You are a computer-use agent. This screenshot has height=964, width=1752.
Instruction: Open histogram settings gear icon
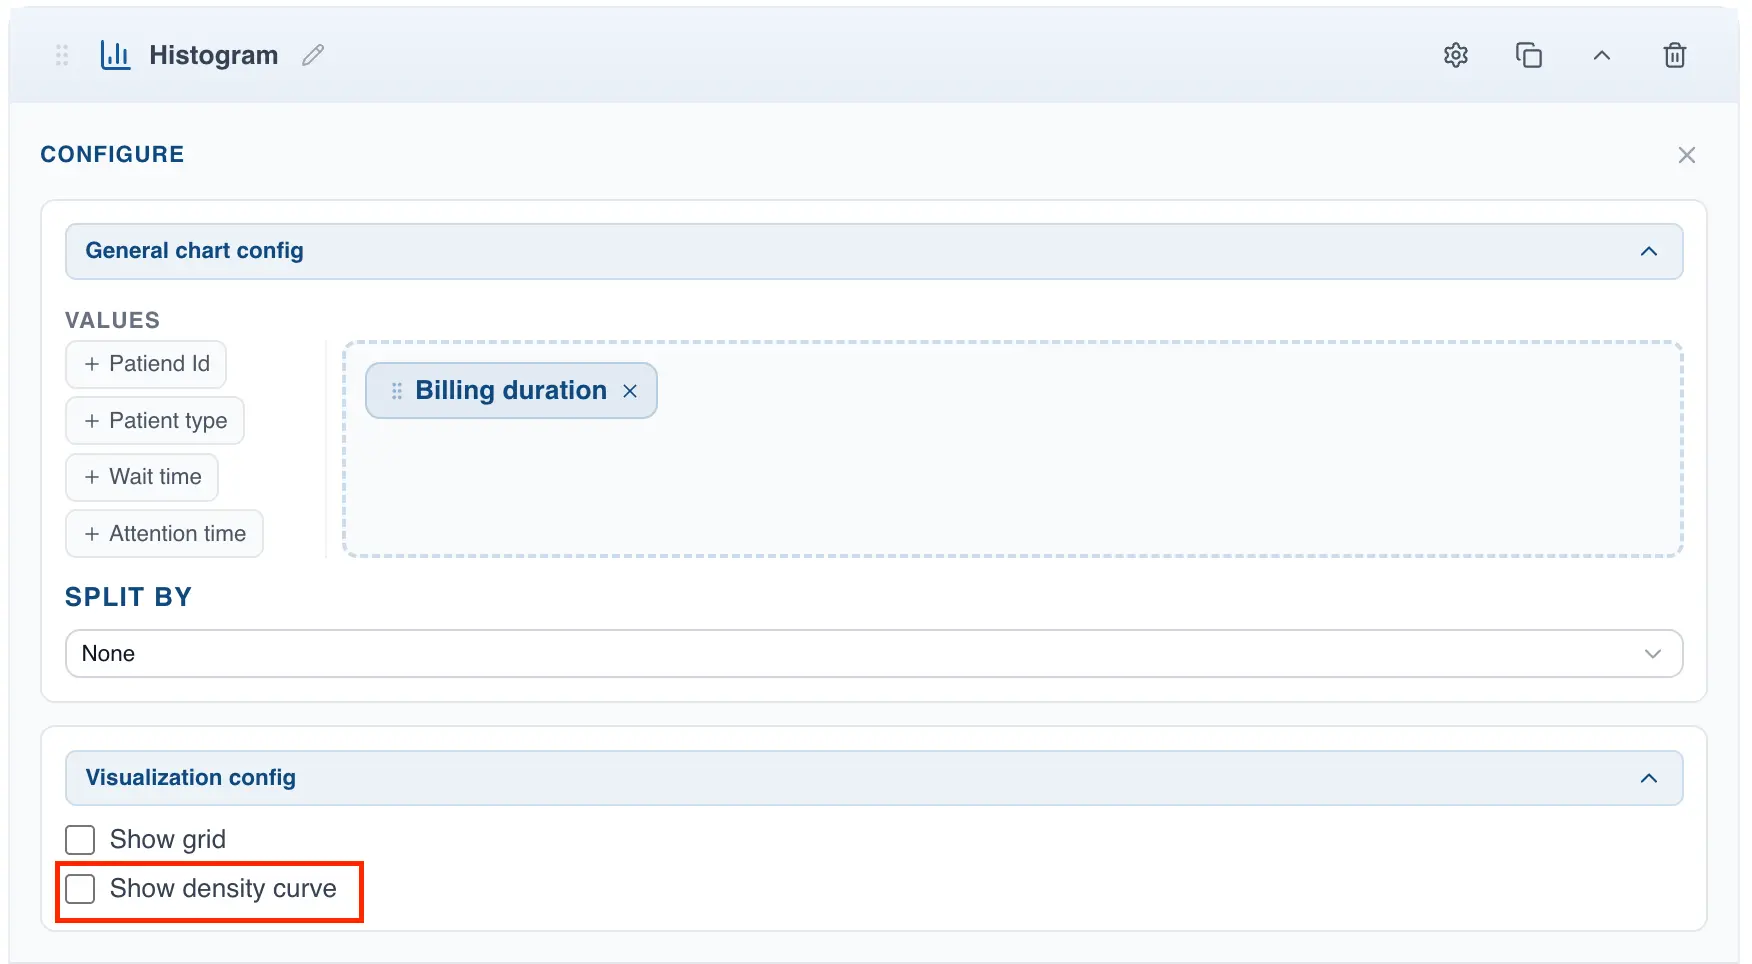1456,55
